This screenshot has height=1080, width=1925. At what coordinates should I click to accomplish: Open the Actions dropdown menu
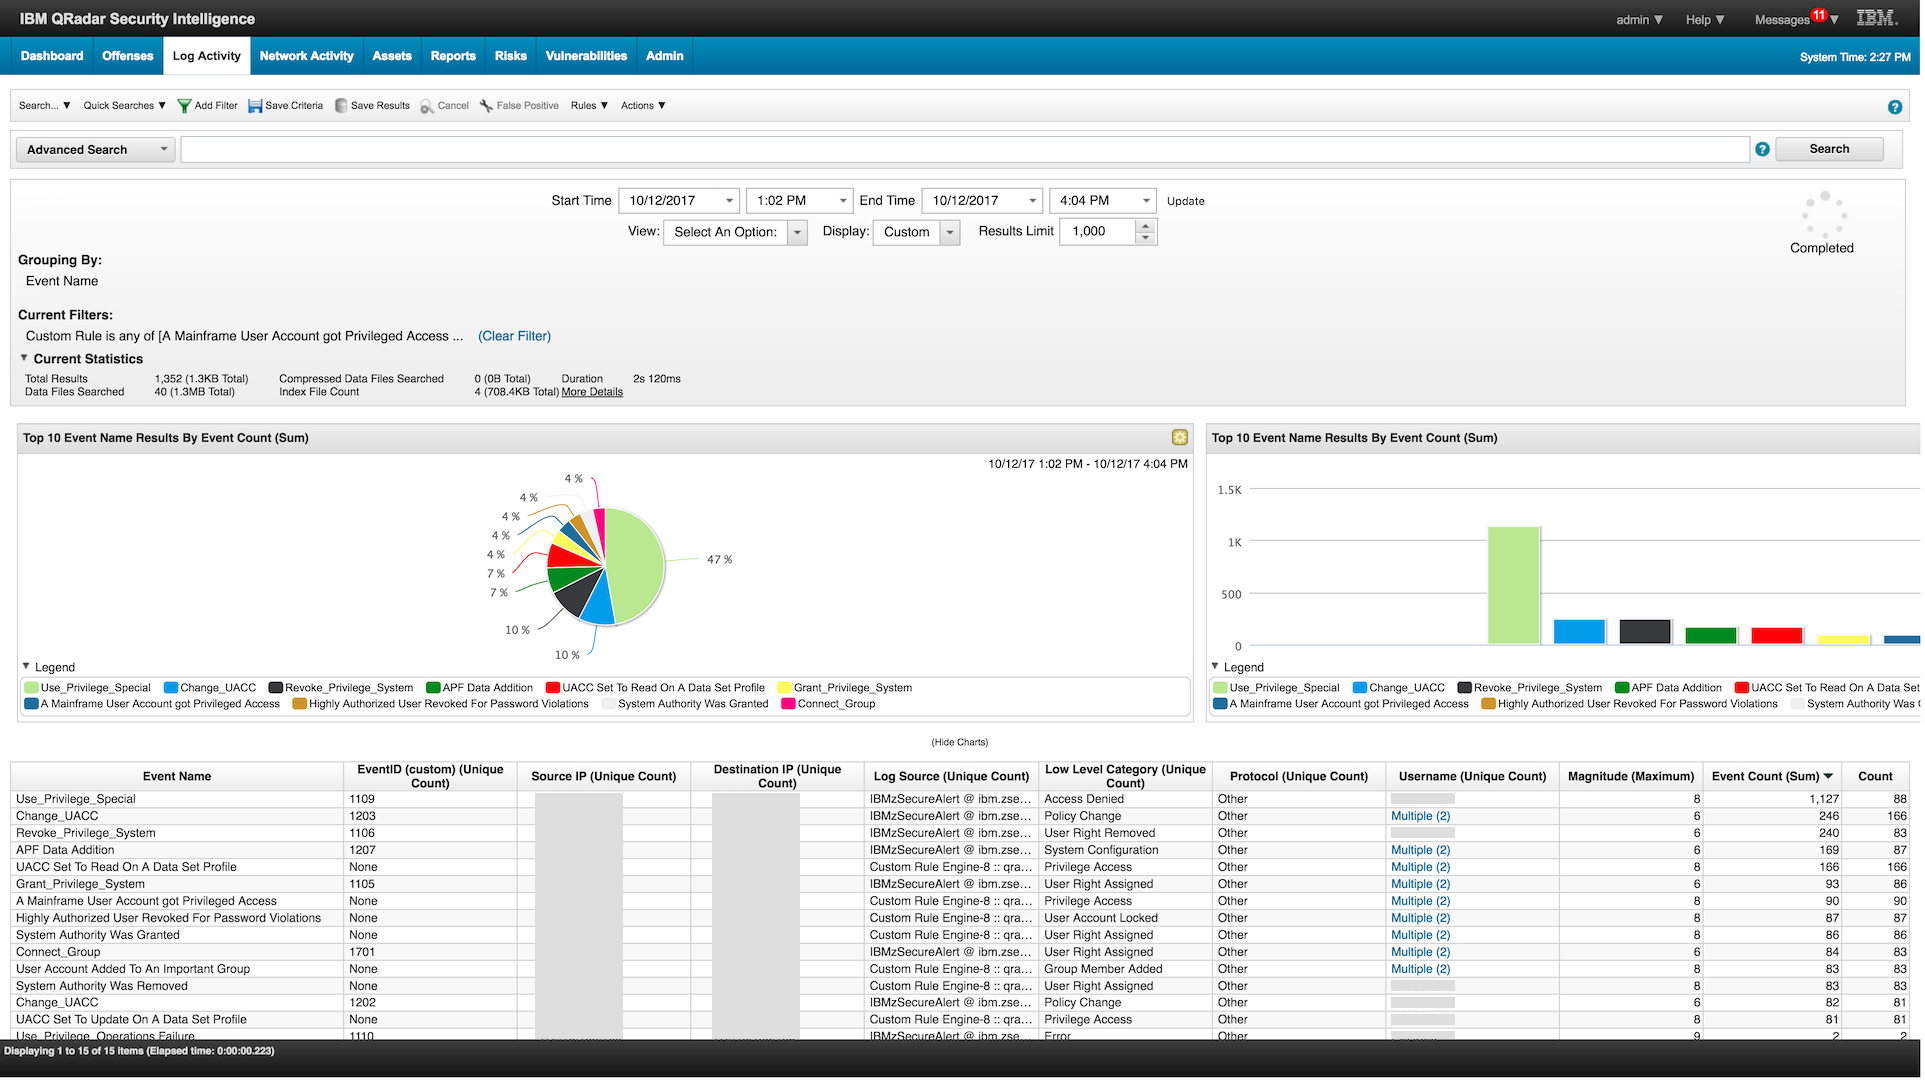(643, 106)
